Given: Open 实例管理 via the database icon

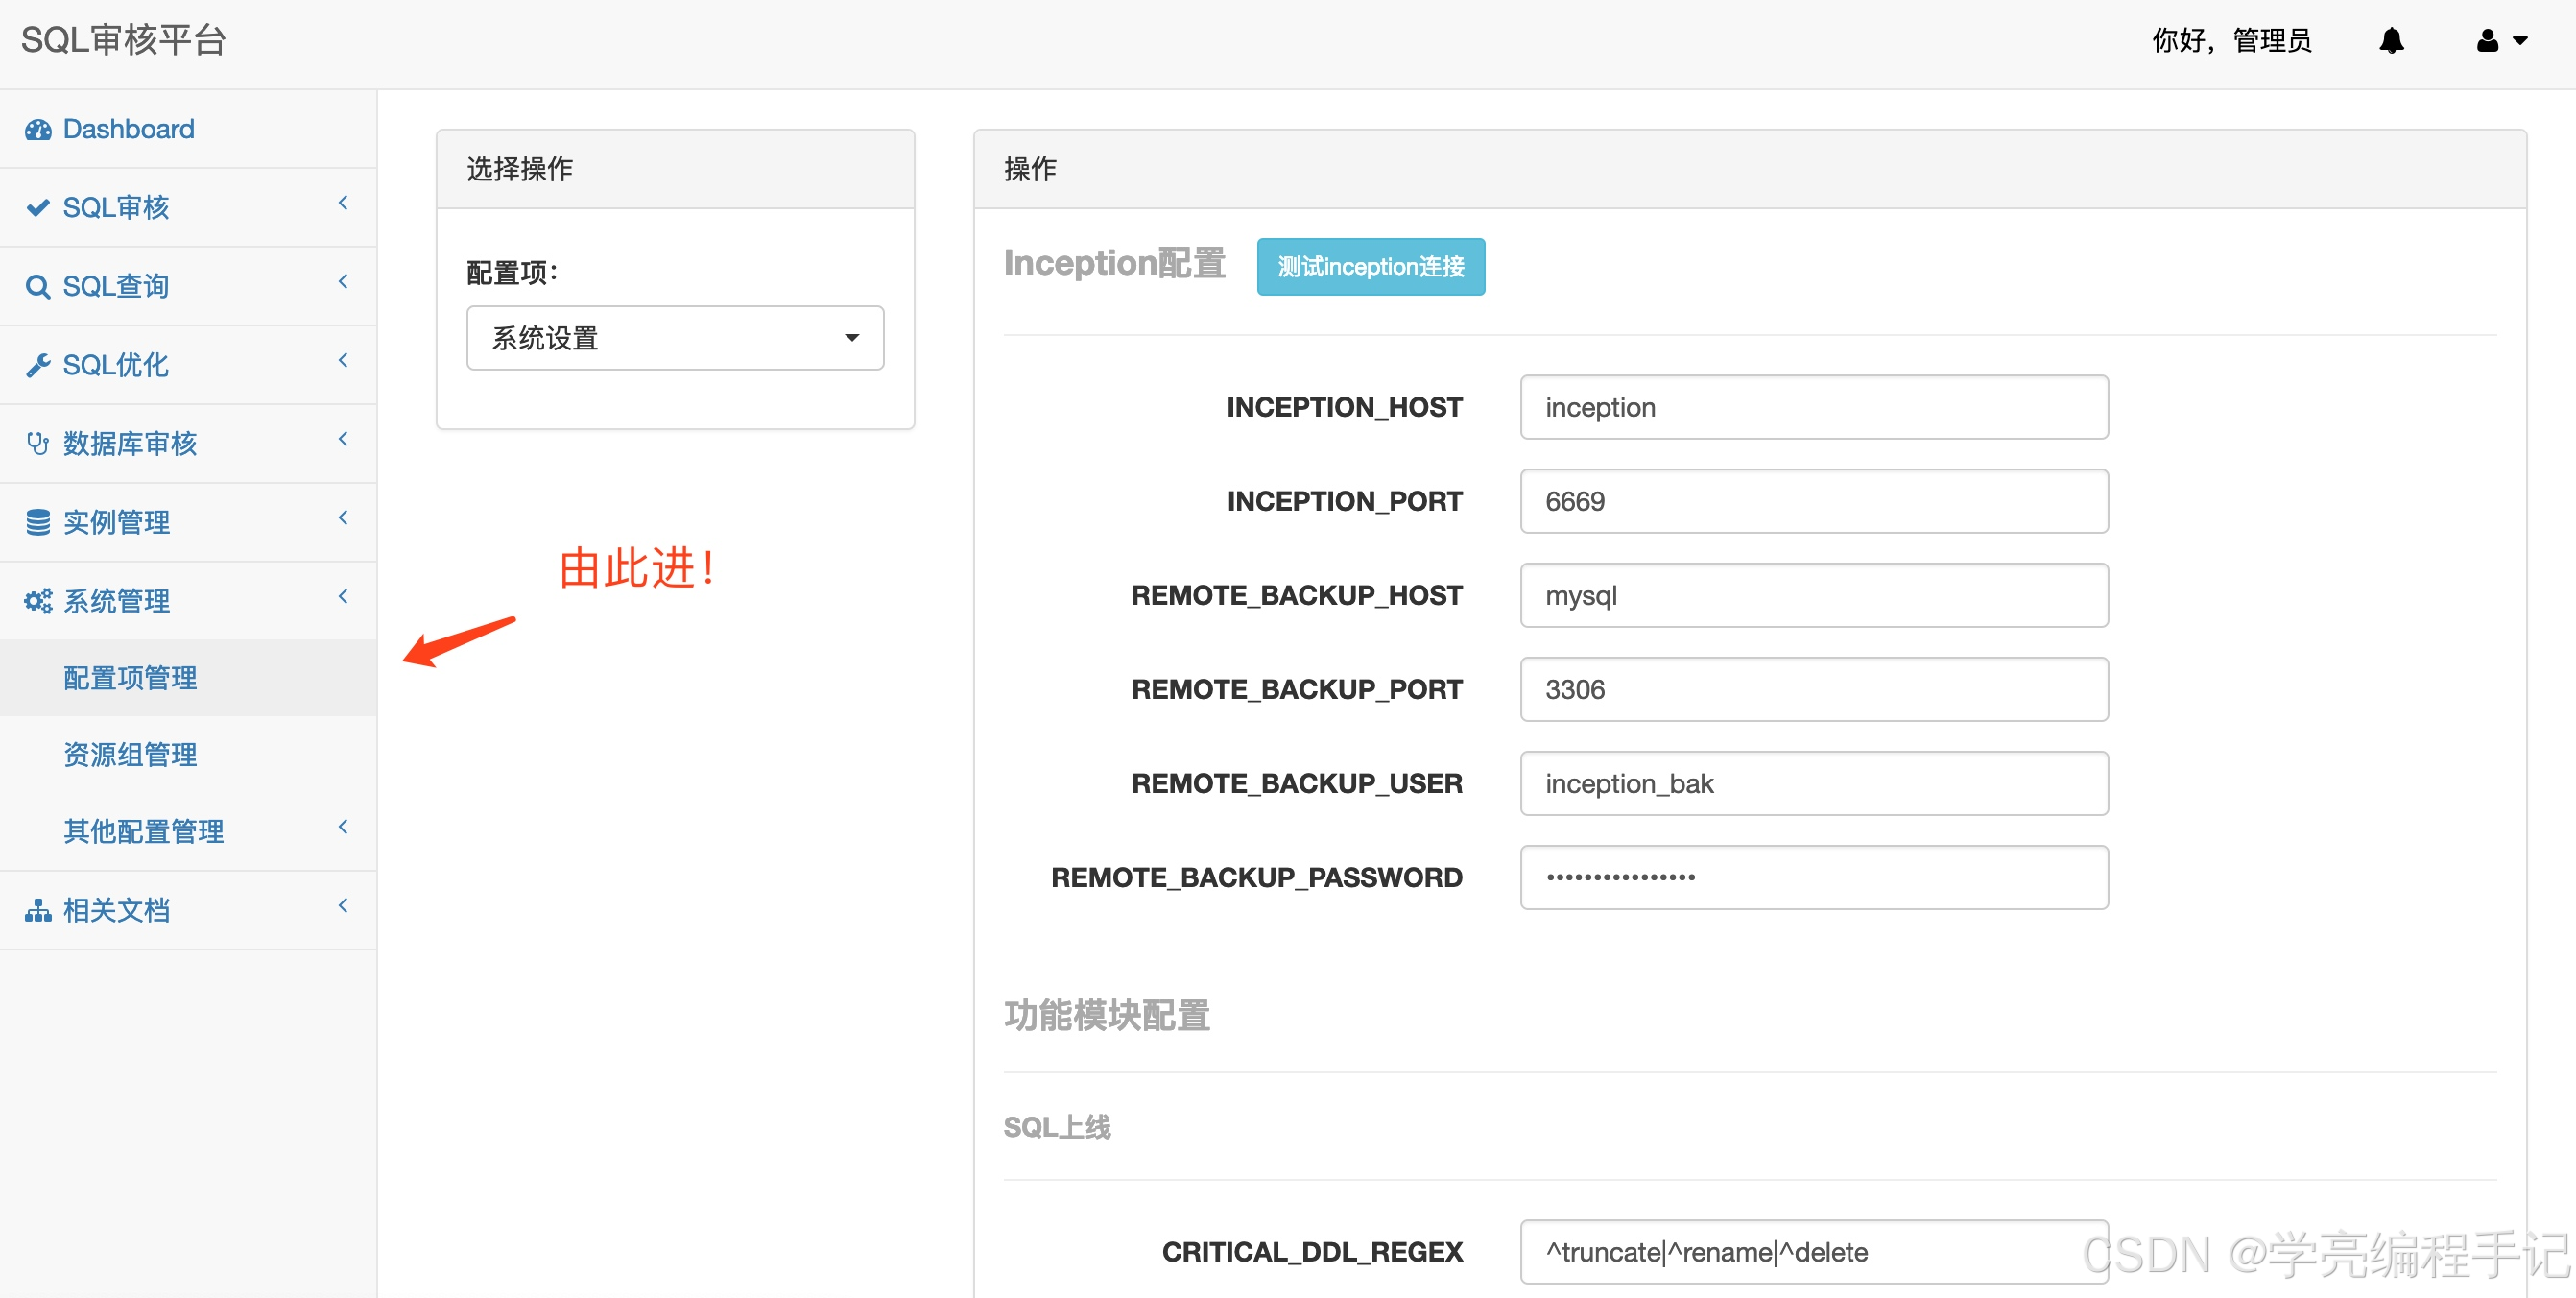Looking at the screenshot, I should click(x=38, y=521).
